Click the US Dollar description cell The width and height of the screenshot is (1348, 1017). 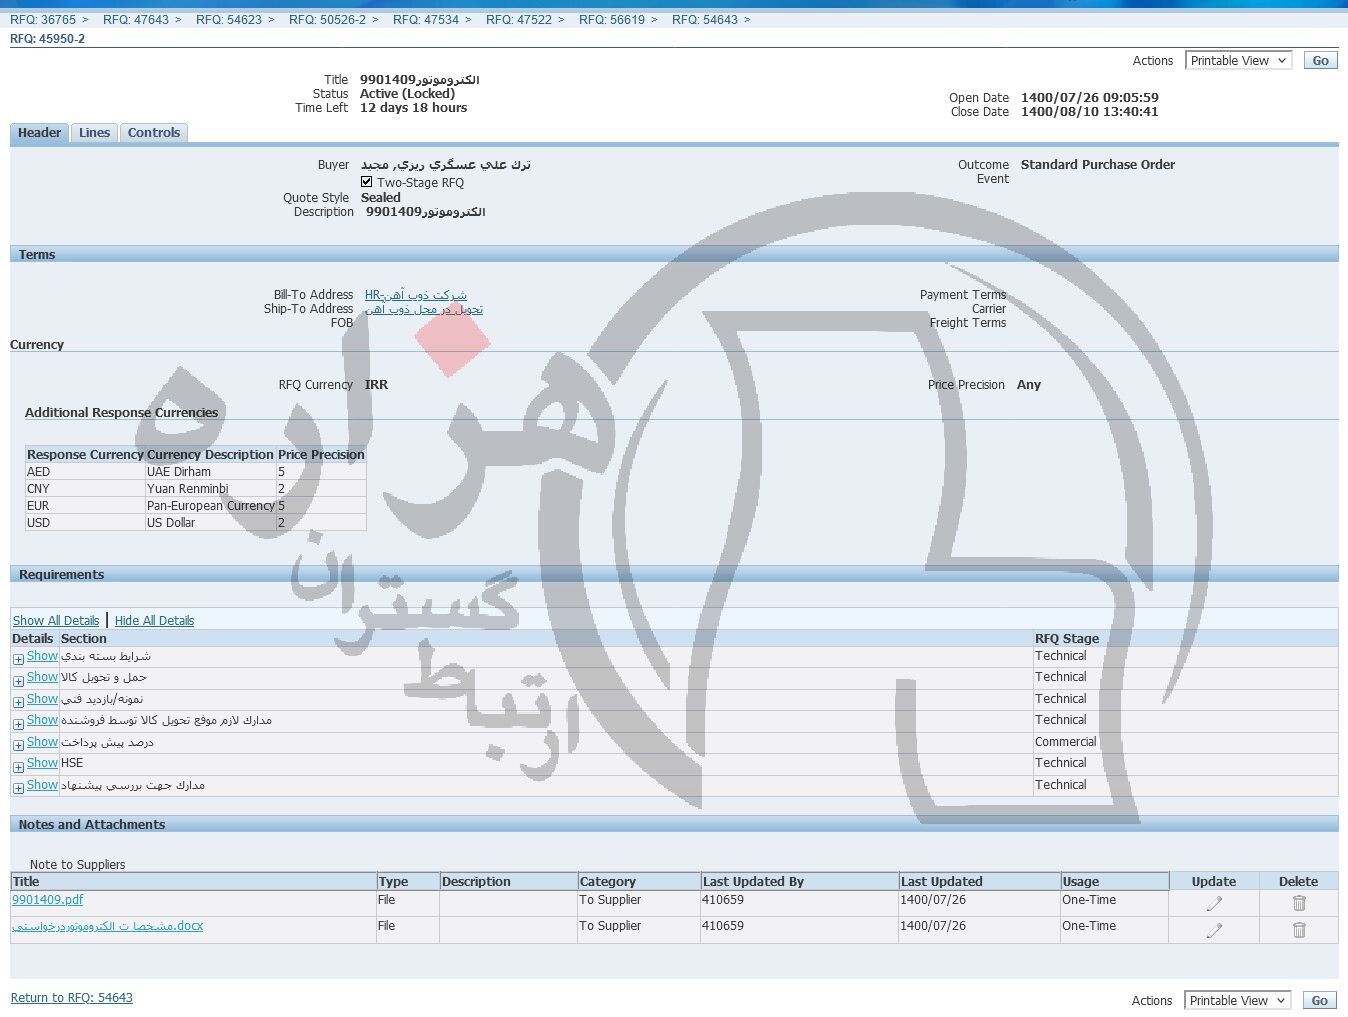click(x=210, y=523)
